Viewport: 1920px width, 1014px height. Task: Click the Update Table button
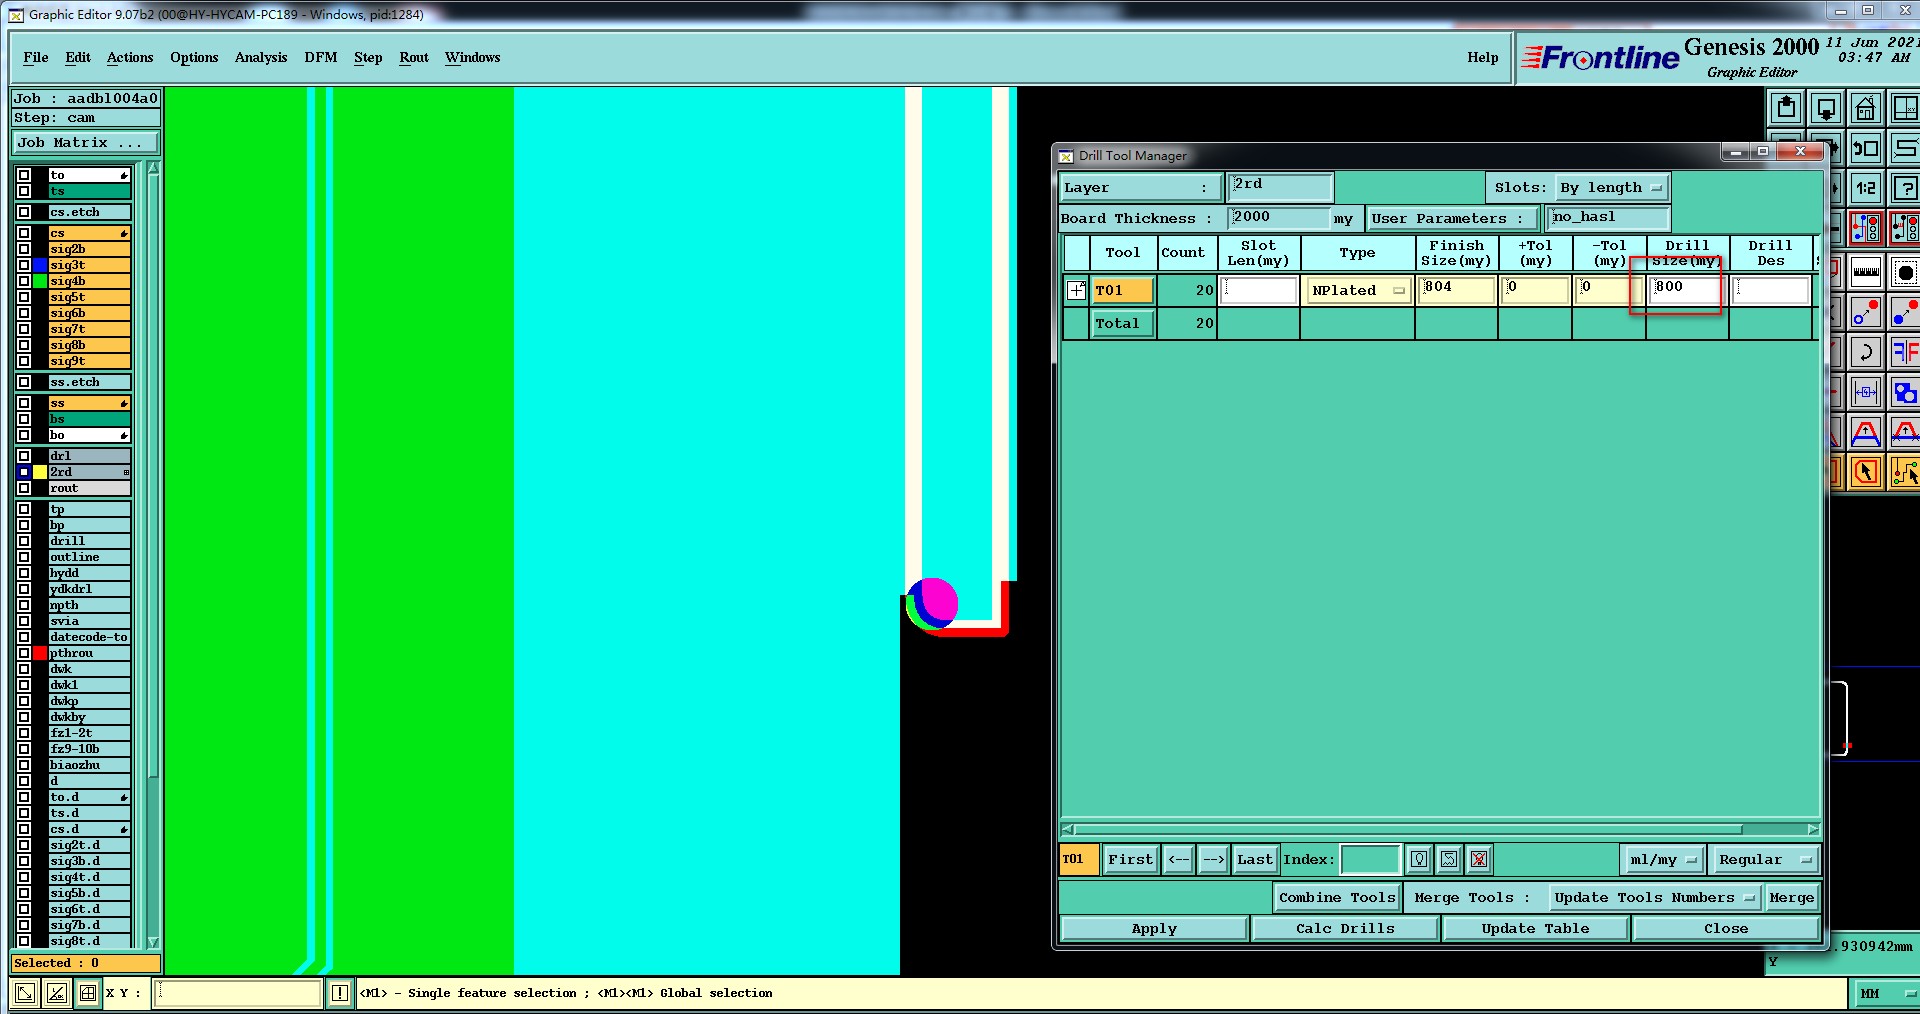click(1535, 929)
